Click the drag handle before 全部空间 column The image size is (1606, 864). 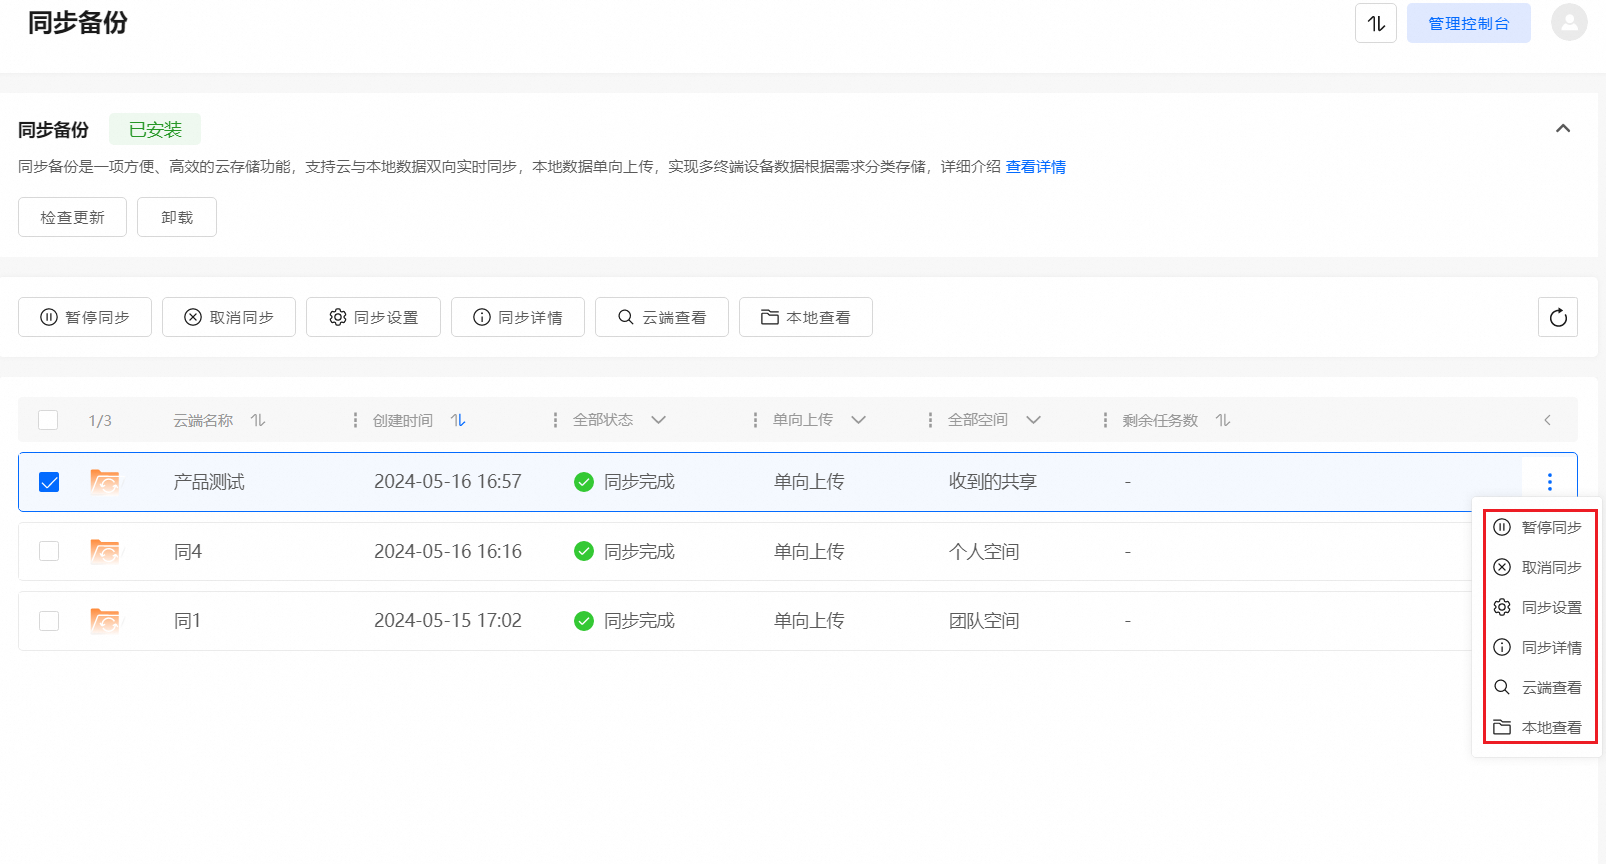pyautogui.click(x=930, y=420)
